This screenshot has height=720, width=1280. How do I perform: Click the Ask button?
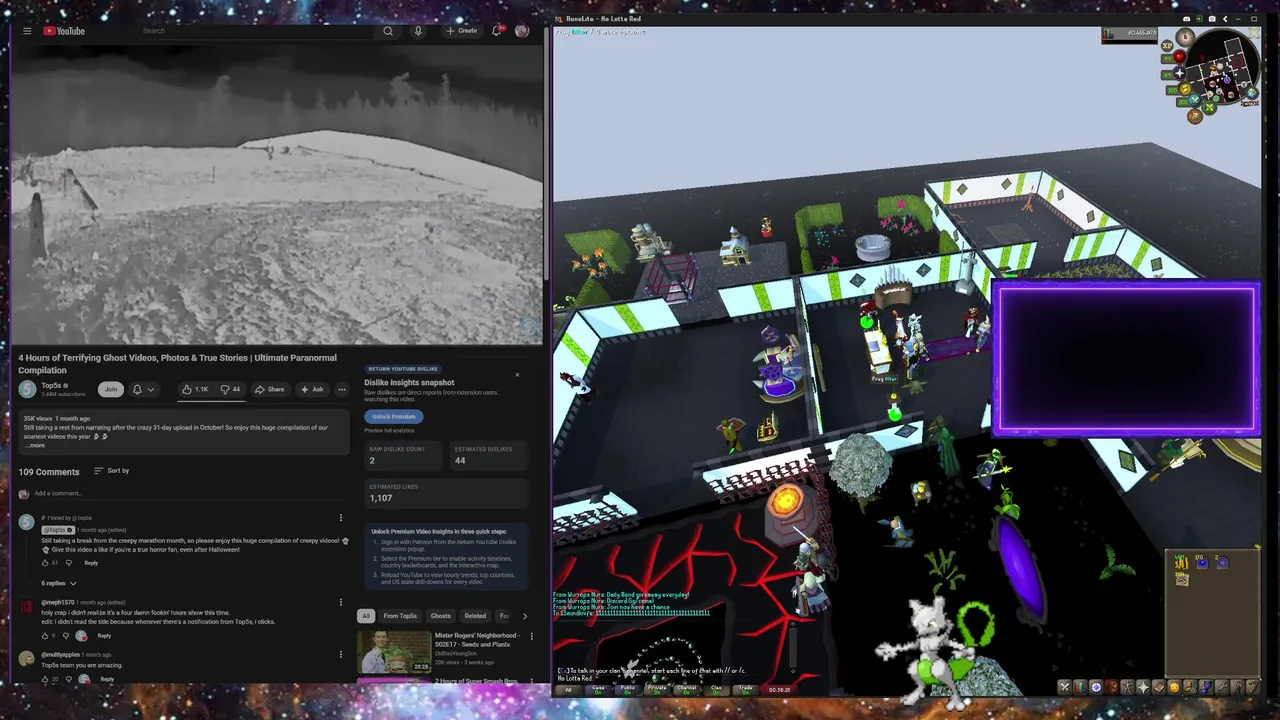312,389
